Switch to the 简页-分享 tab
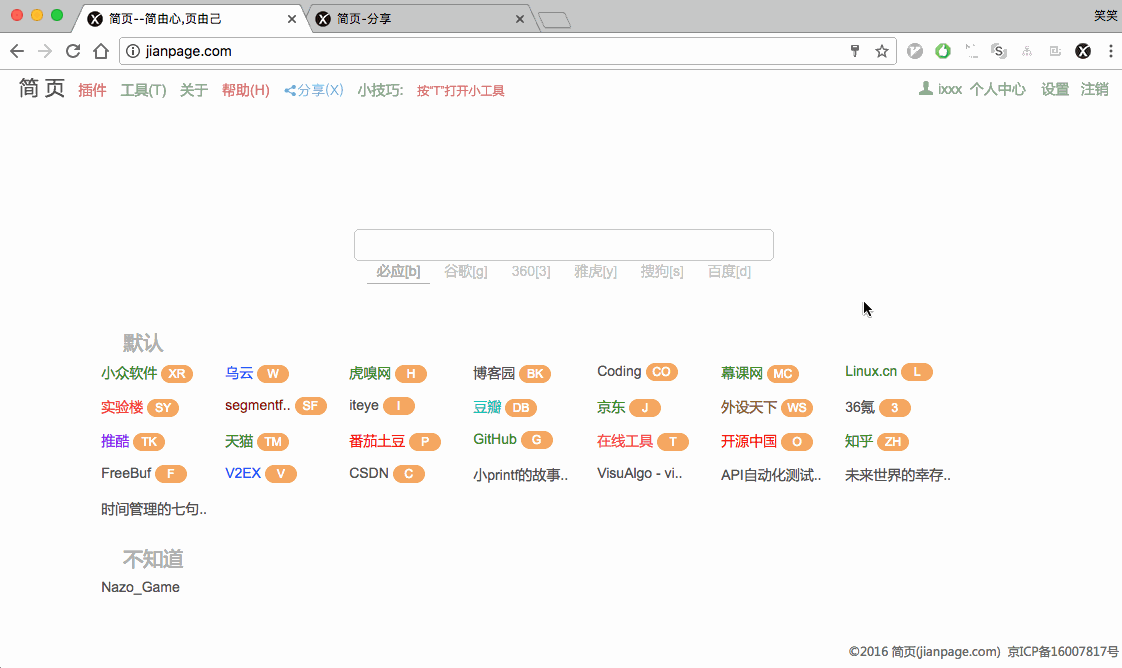 pos(420,19)
